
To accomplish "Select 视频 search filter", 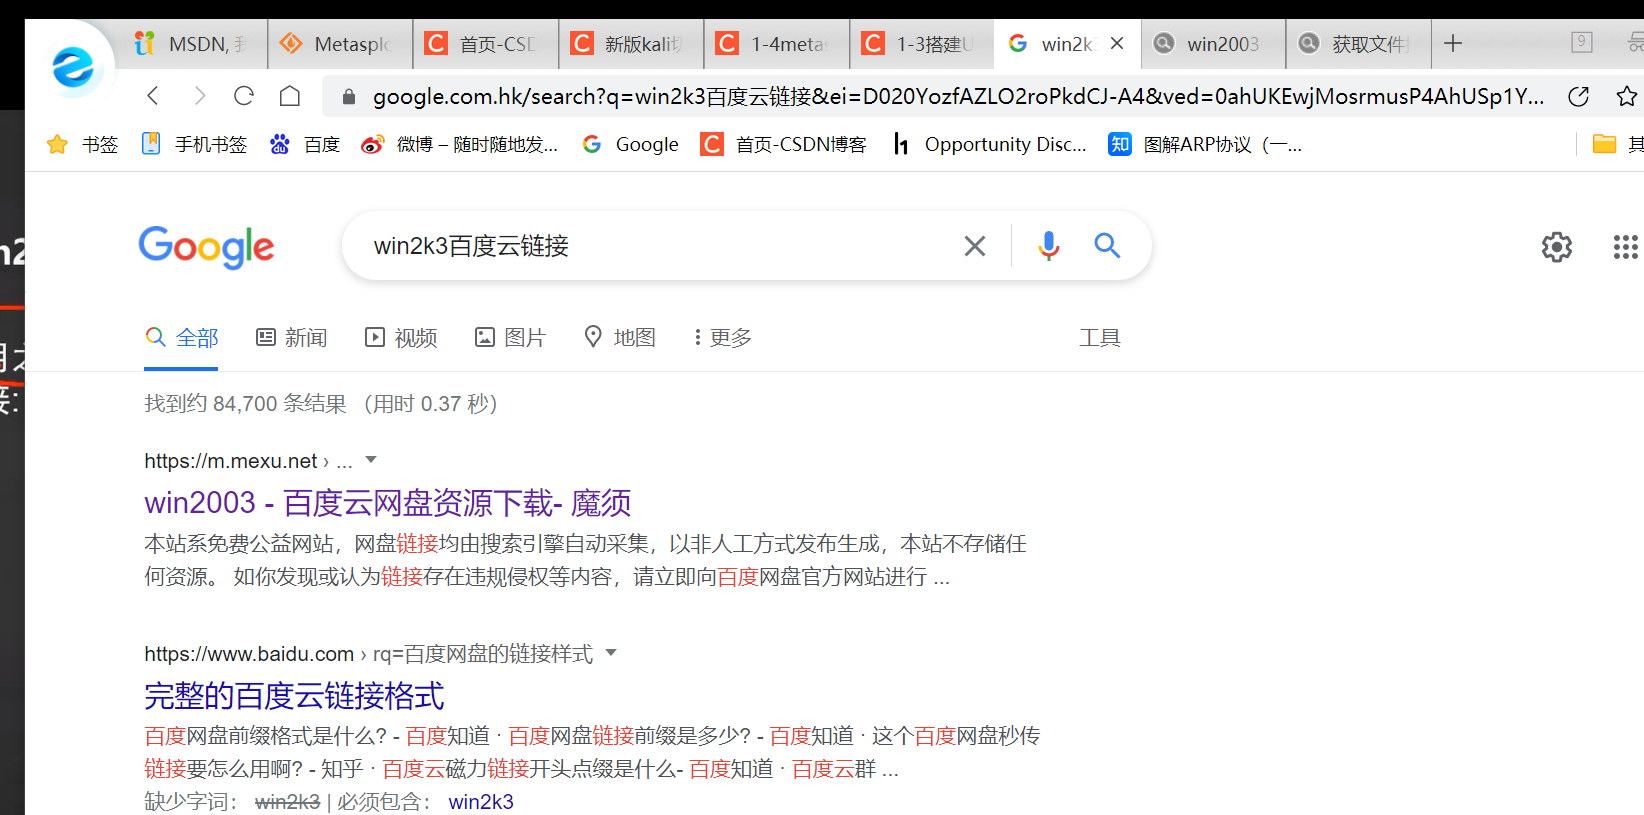I will click(401, 338).
